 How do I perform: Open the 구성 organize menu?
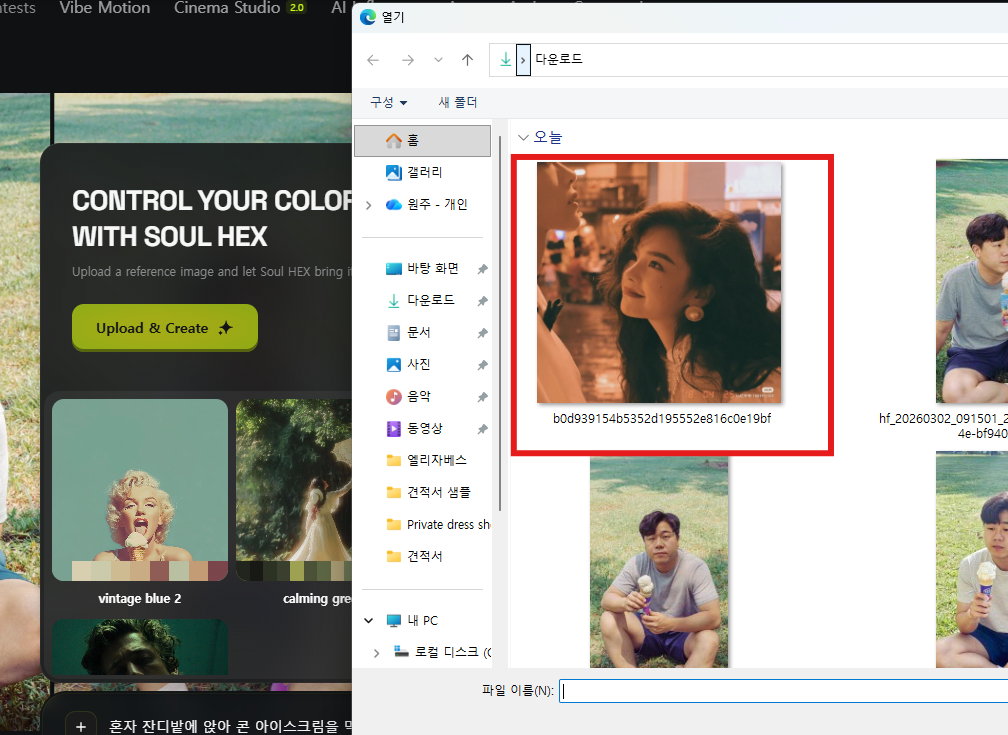pos(388,102)
